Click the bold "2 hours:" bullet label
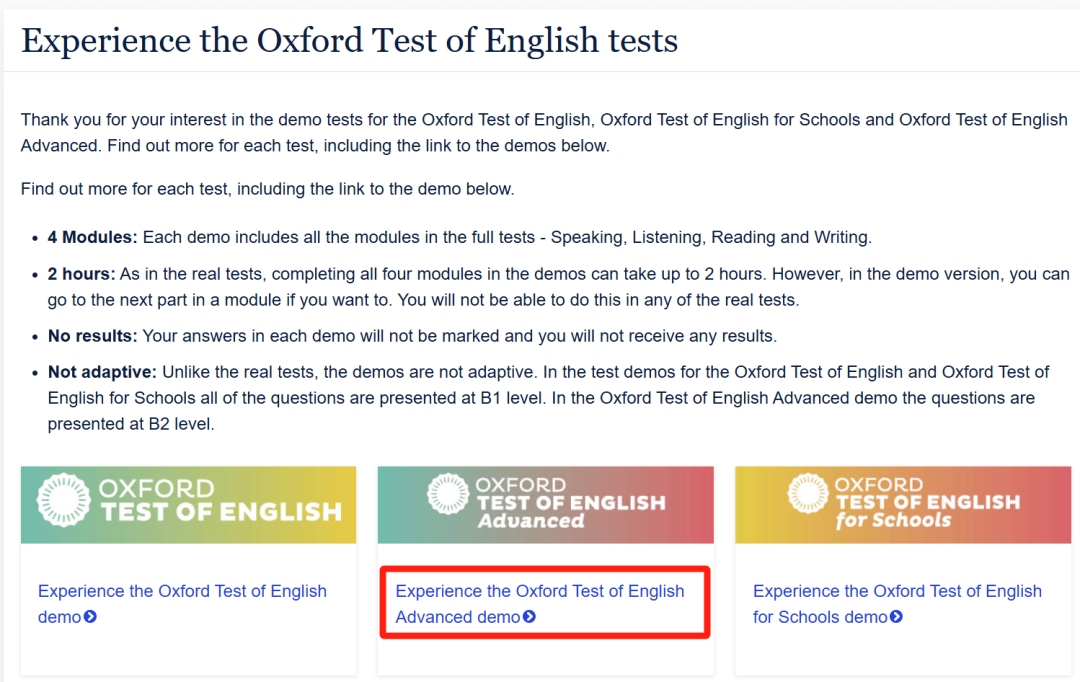The height and width of the screenshot is (682, 1080). click(x=82, y=274)
